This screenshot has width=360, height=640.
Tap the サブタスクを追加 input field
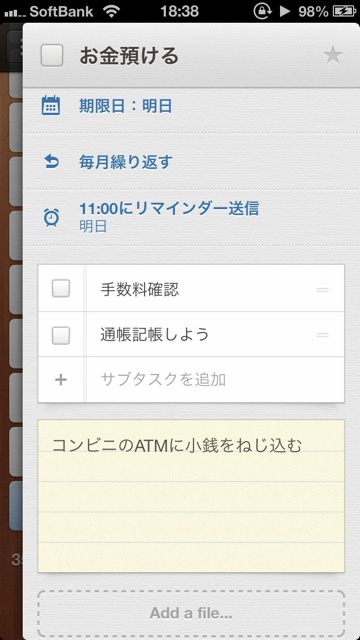click(x=215, y=380)
